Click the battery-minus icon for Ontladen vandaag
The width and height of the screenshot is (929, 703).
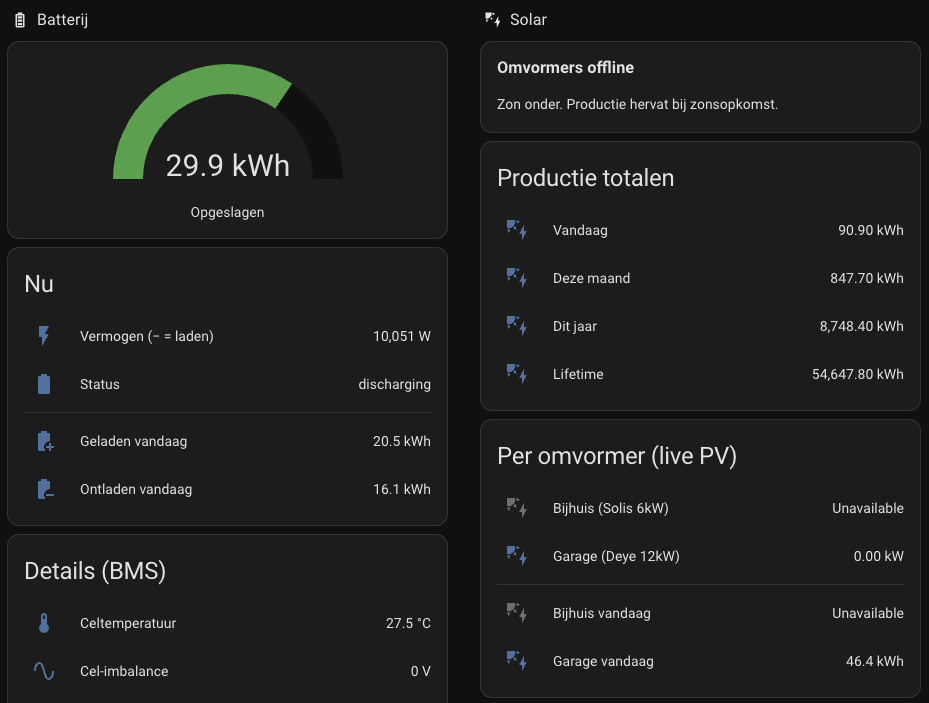tap(45, 489)
